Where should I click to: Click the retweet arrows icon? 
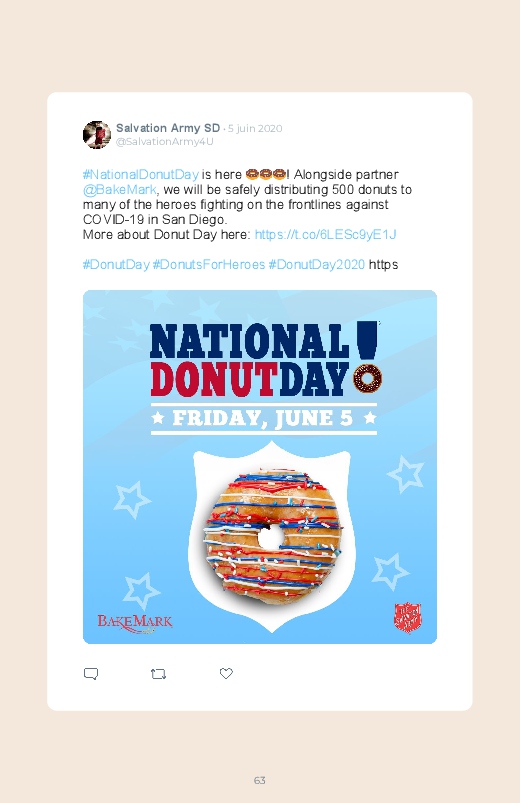158,674
